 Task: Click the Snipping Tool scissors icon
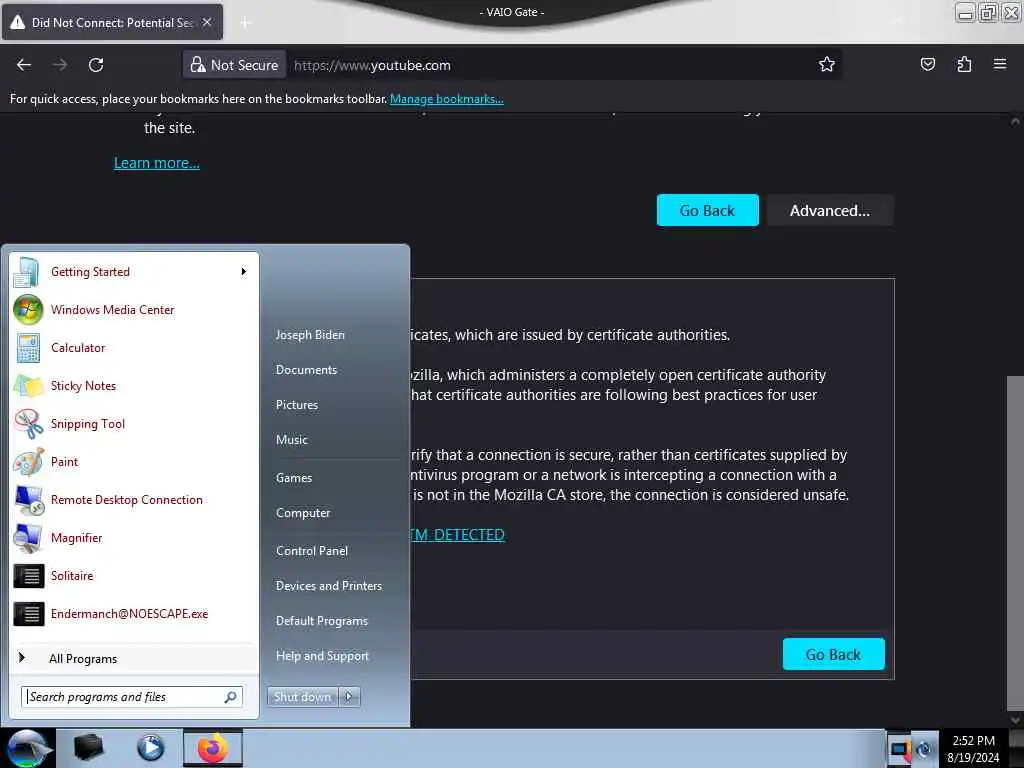[x=29, y=424]
